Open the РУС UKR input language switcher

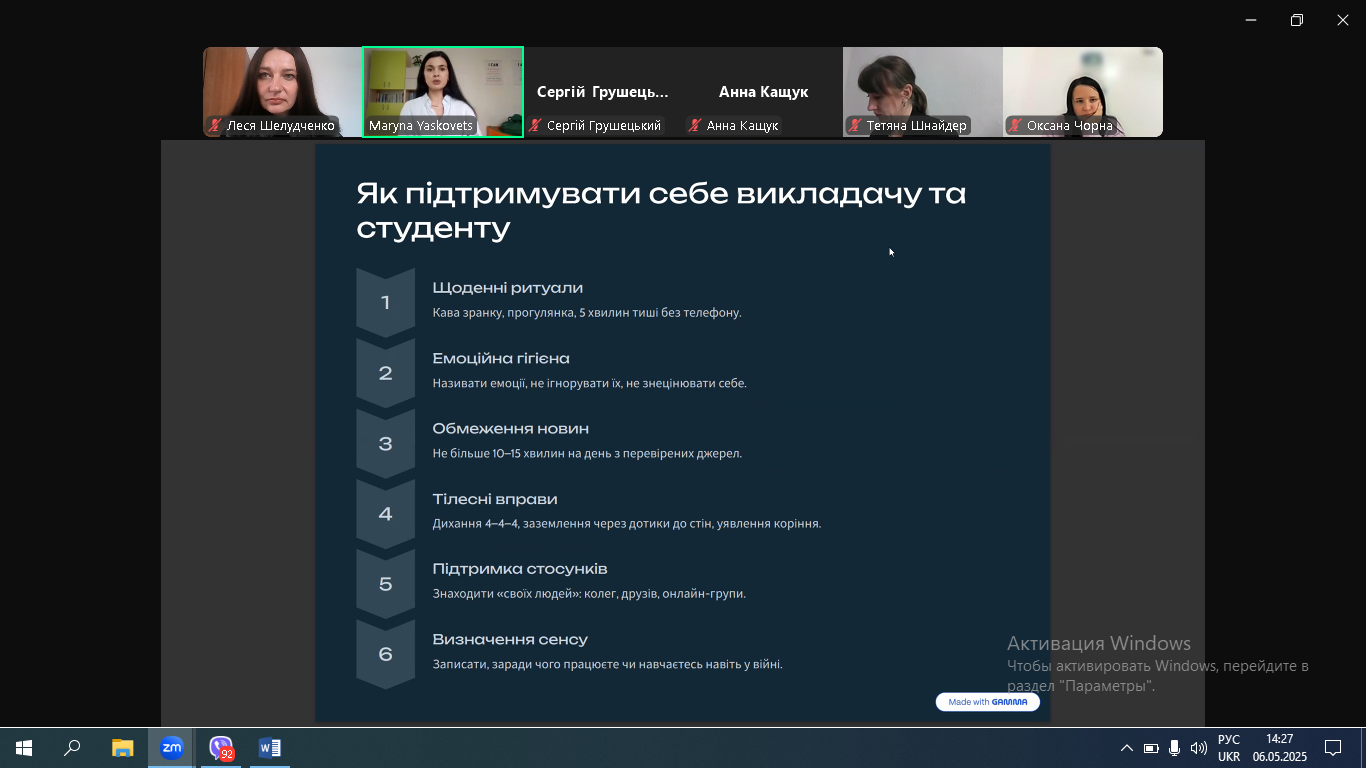[x=1229, y=748]
